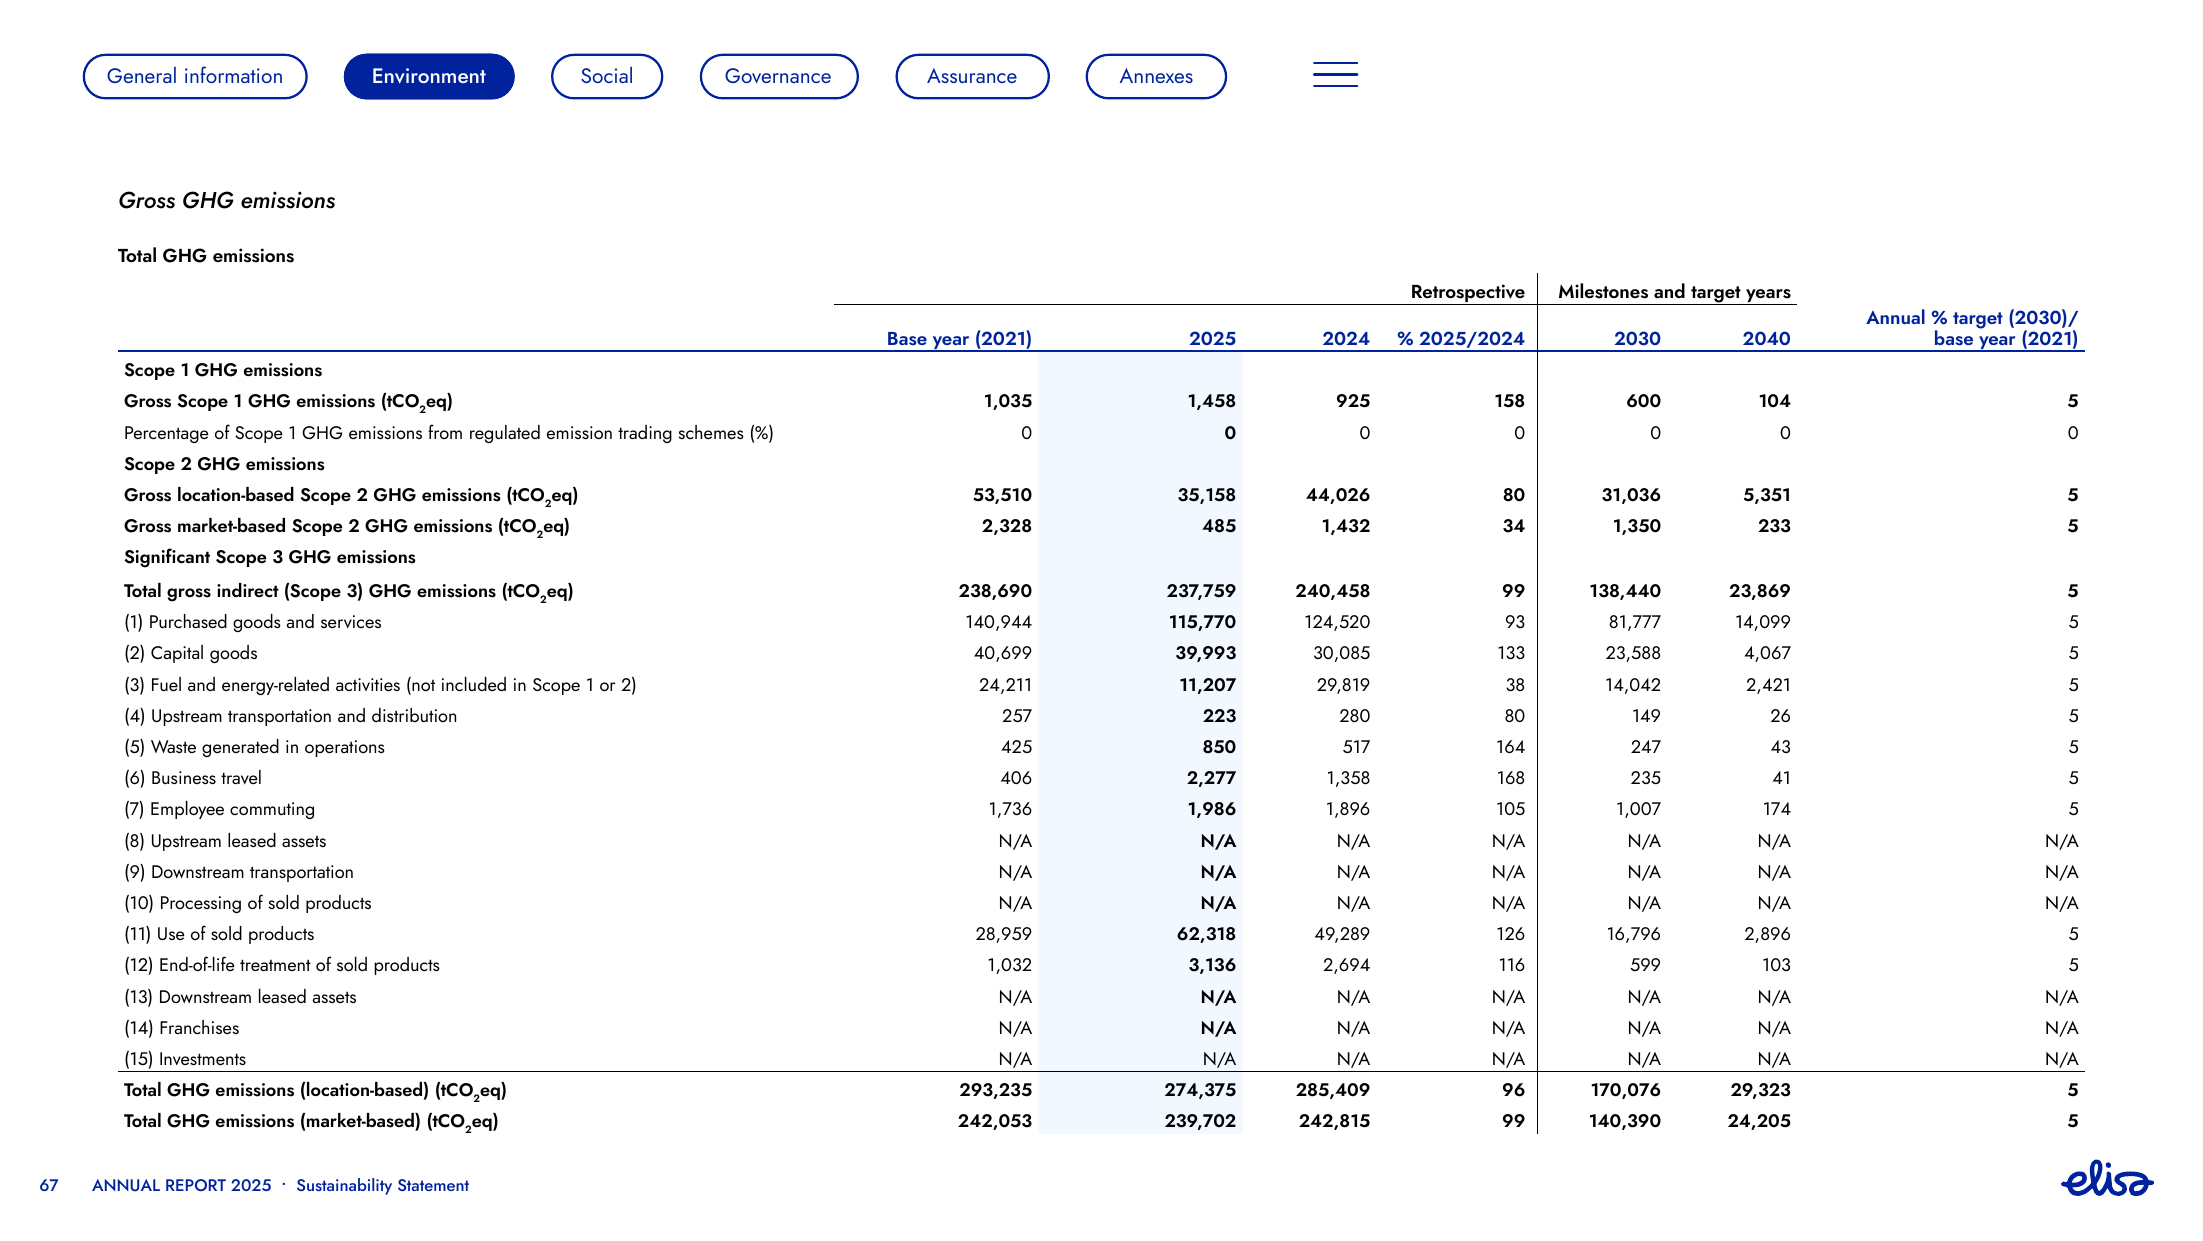Click (12) End-of-life treatment row label

[282, 966]
